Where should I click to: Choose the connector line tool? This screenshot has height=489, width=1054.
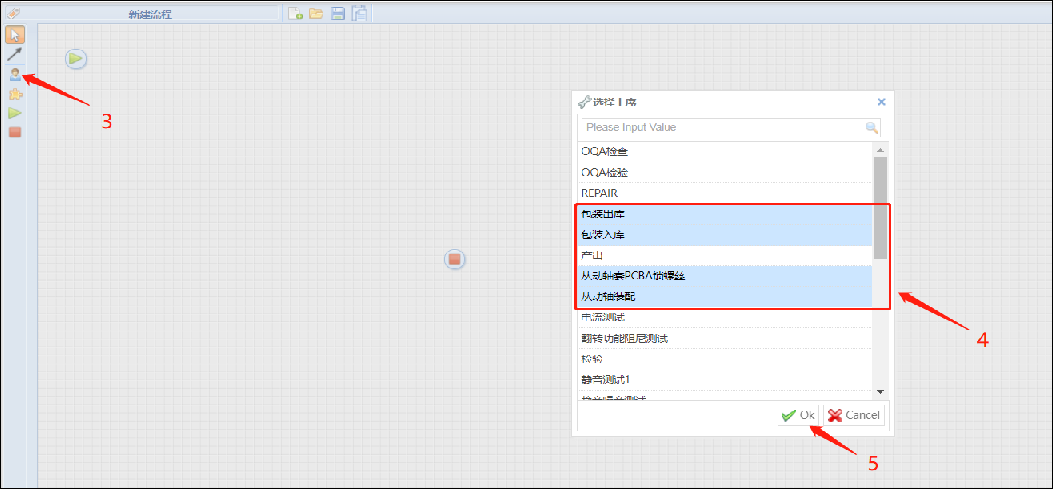15,54
